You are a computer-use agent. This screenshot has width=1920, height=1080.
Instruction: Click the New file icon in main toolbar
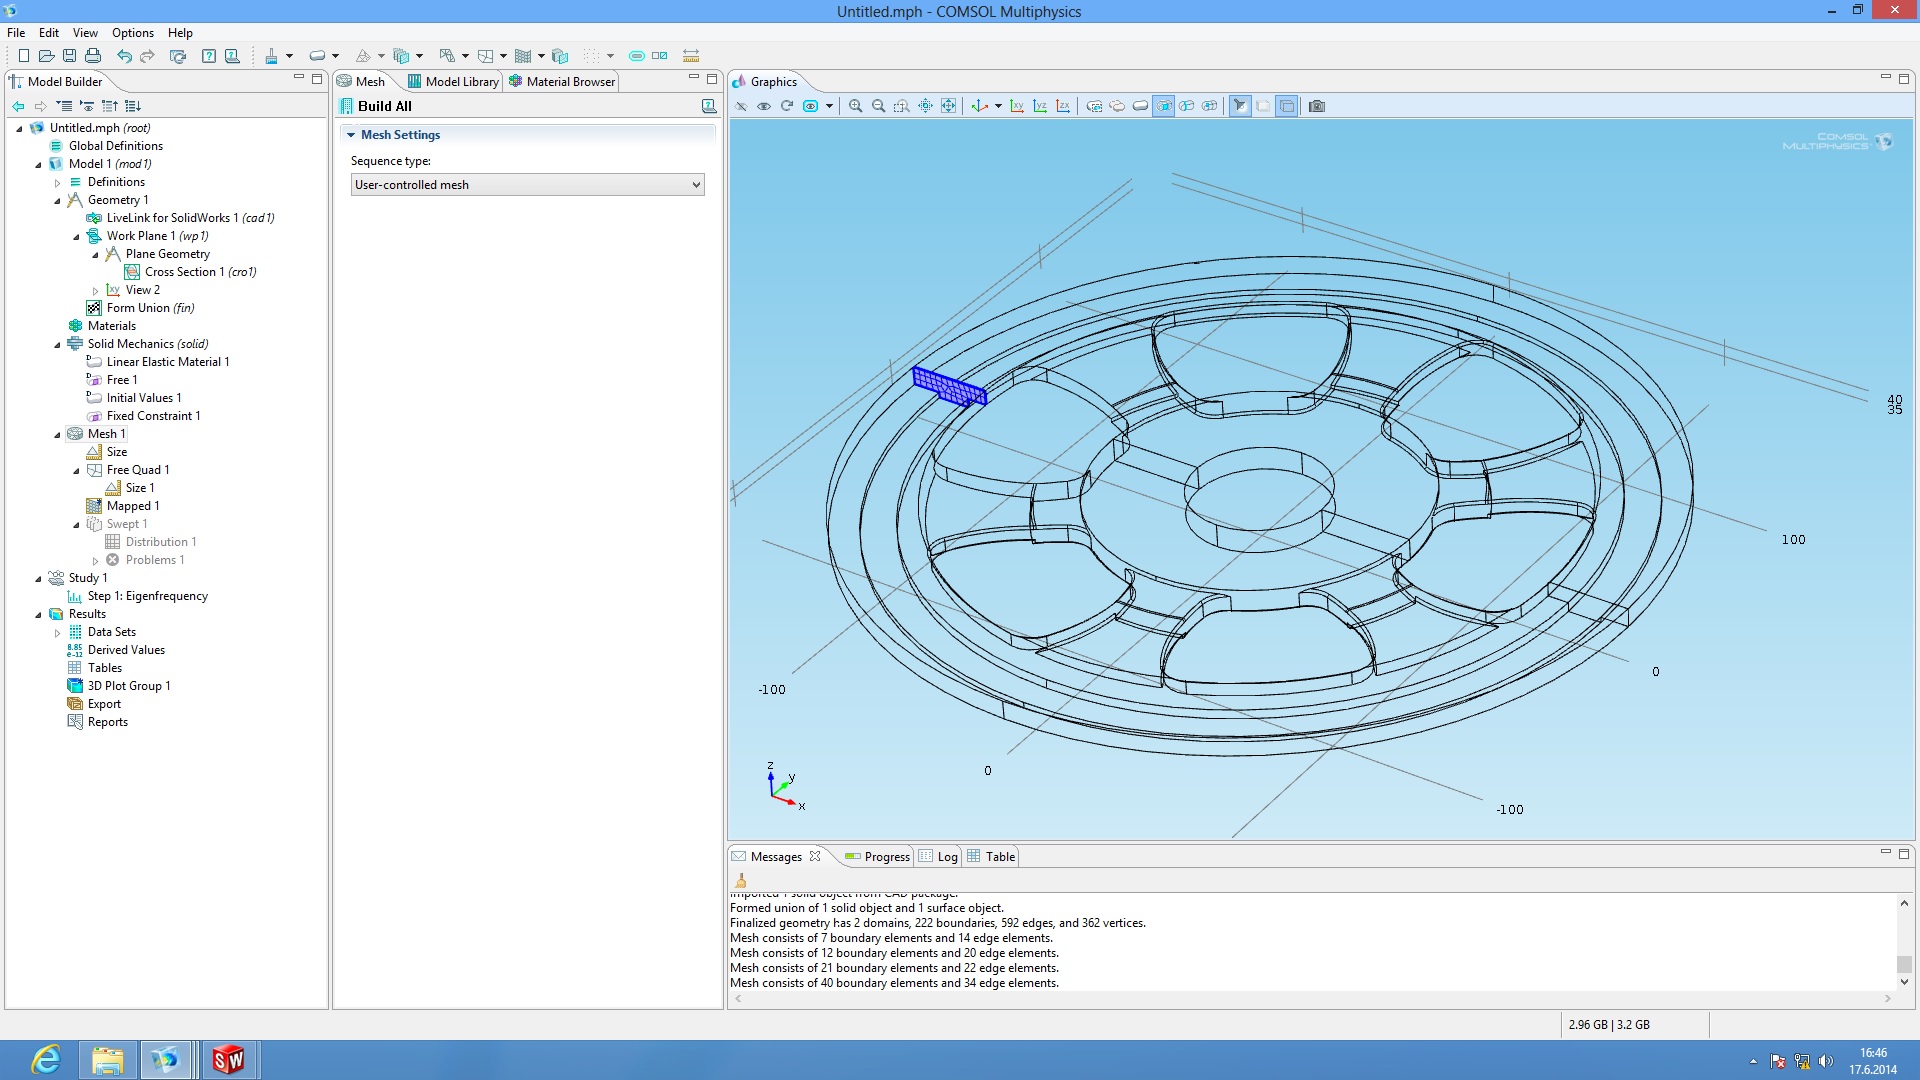tap(23, 56)
